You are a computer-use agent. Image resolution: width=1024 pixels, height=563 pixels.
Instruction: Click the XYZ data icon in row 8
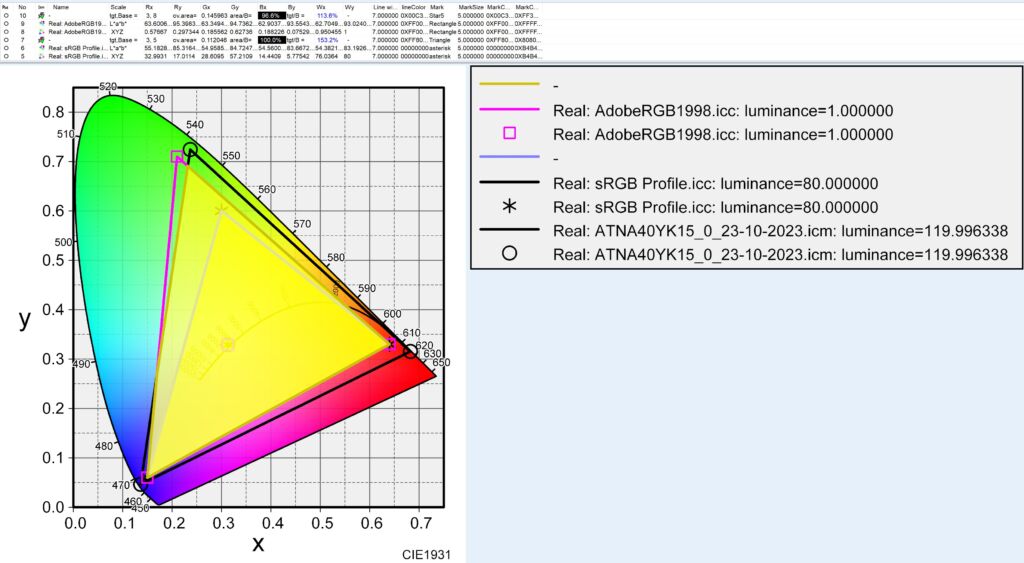coord(41,31)
